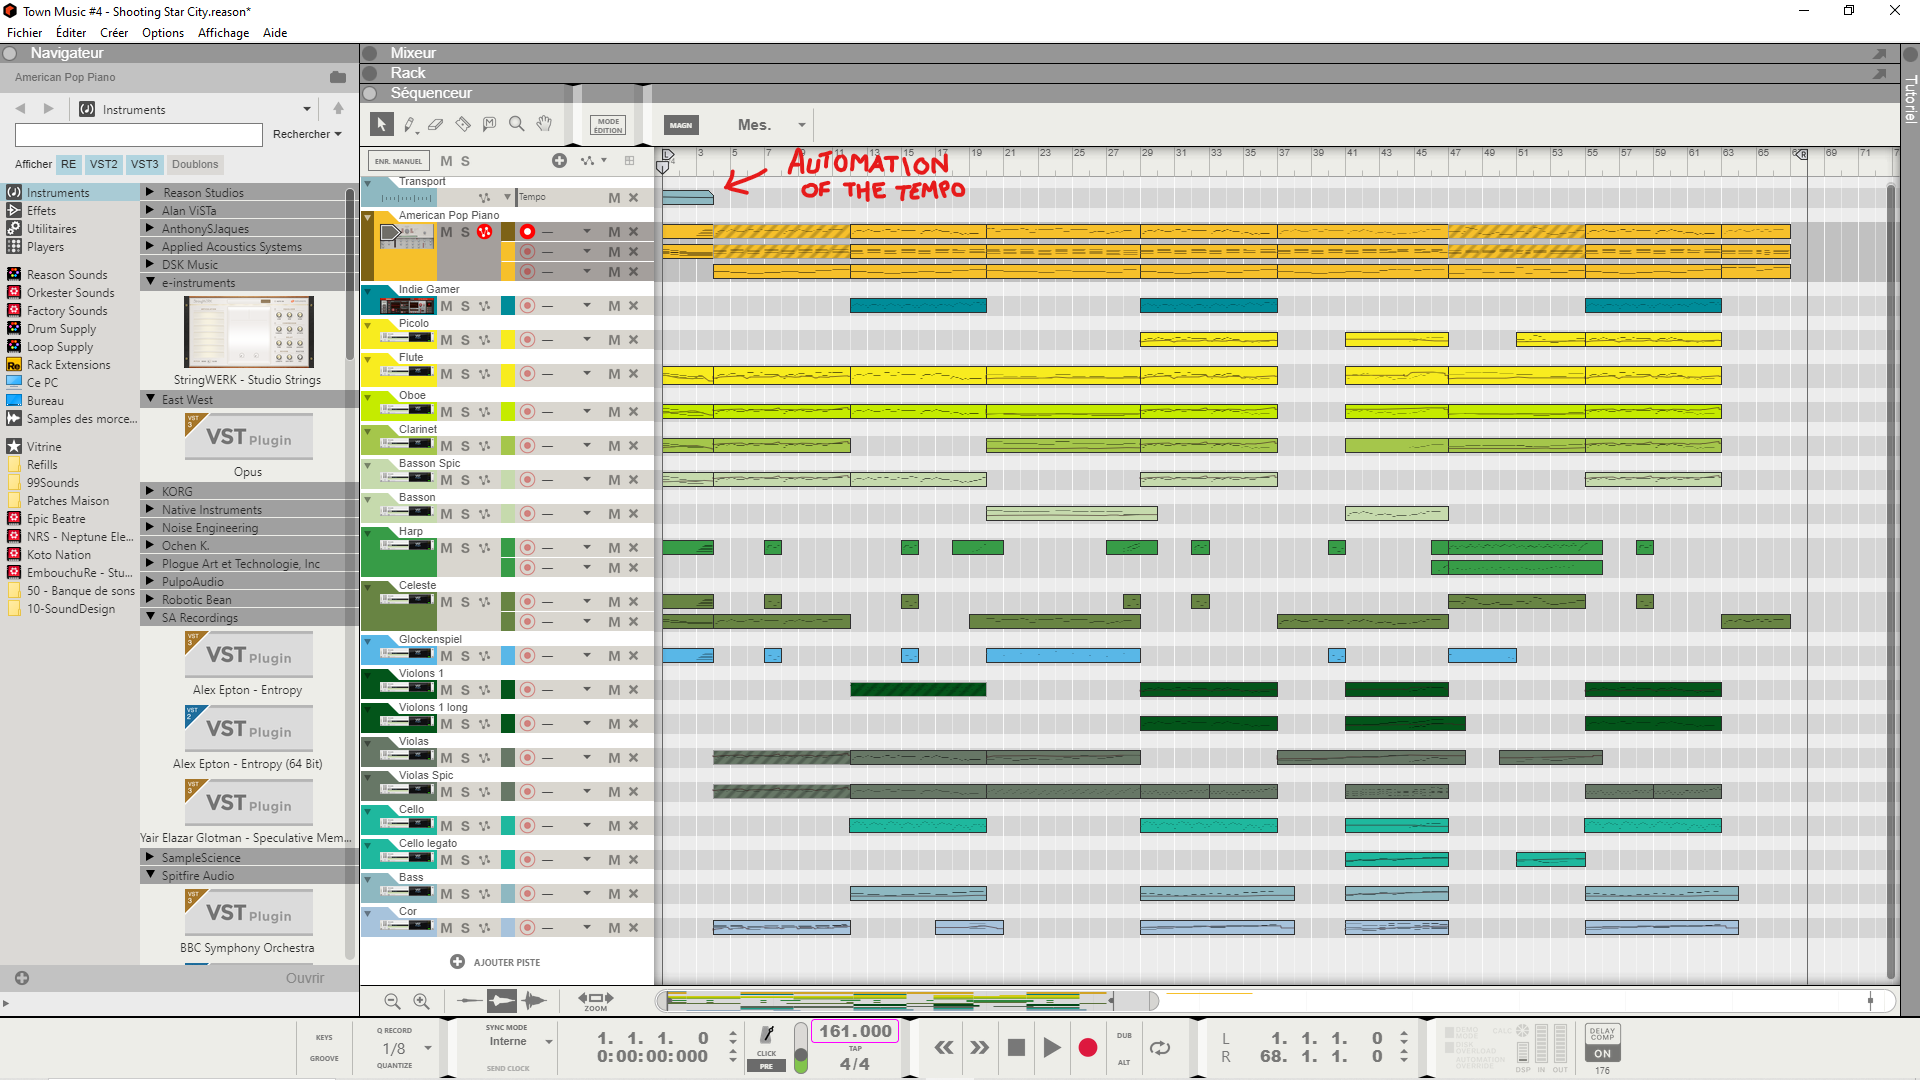Select the Razor tool

[x=463, y=124]
